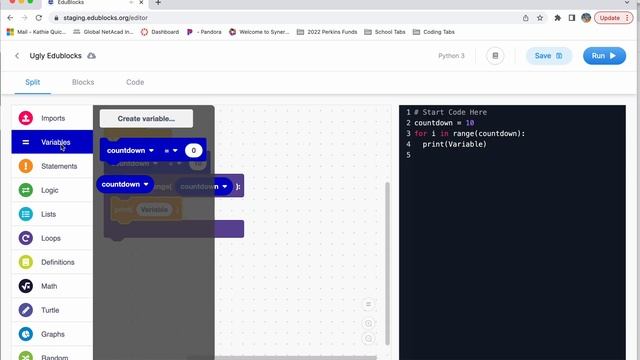
Task: Open the Imports category icon
Action: point(26,118)
